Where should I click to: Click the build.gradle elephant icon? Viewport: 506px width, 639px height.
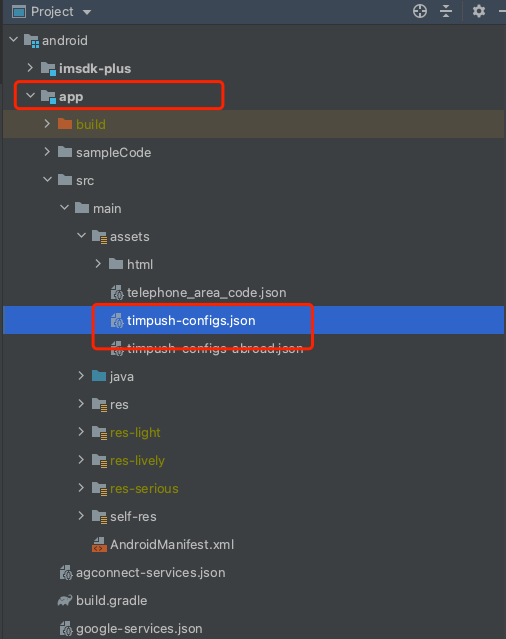(65, 600)
